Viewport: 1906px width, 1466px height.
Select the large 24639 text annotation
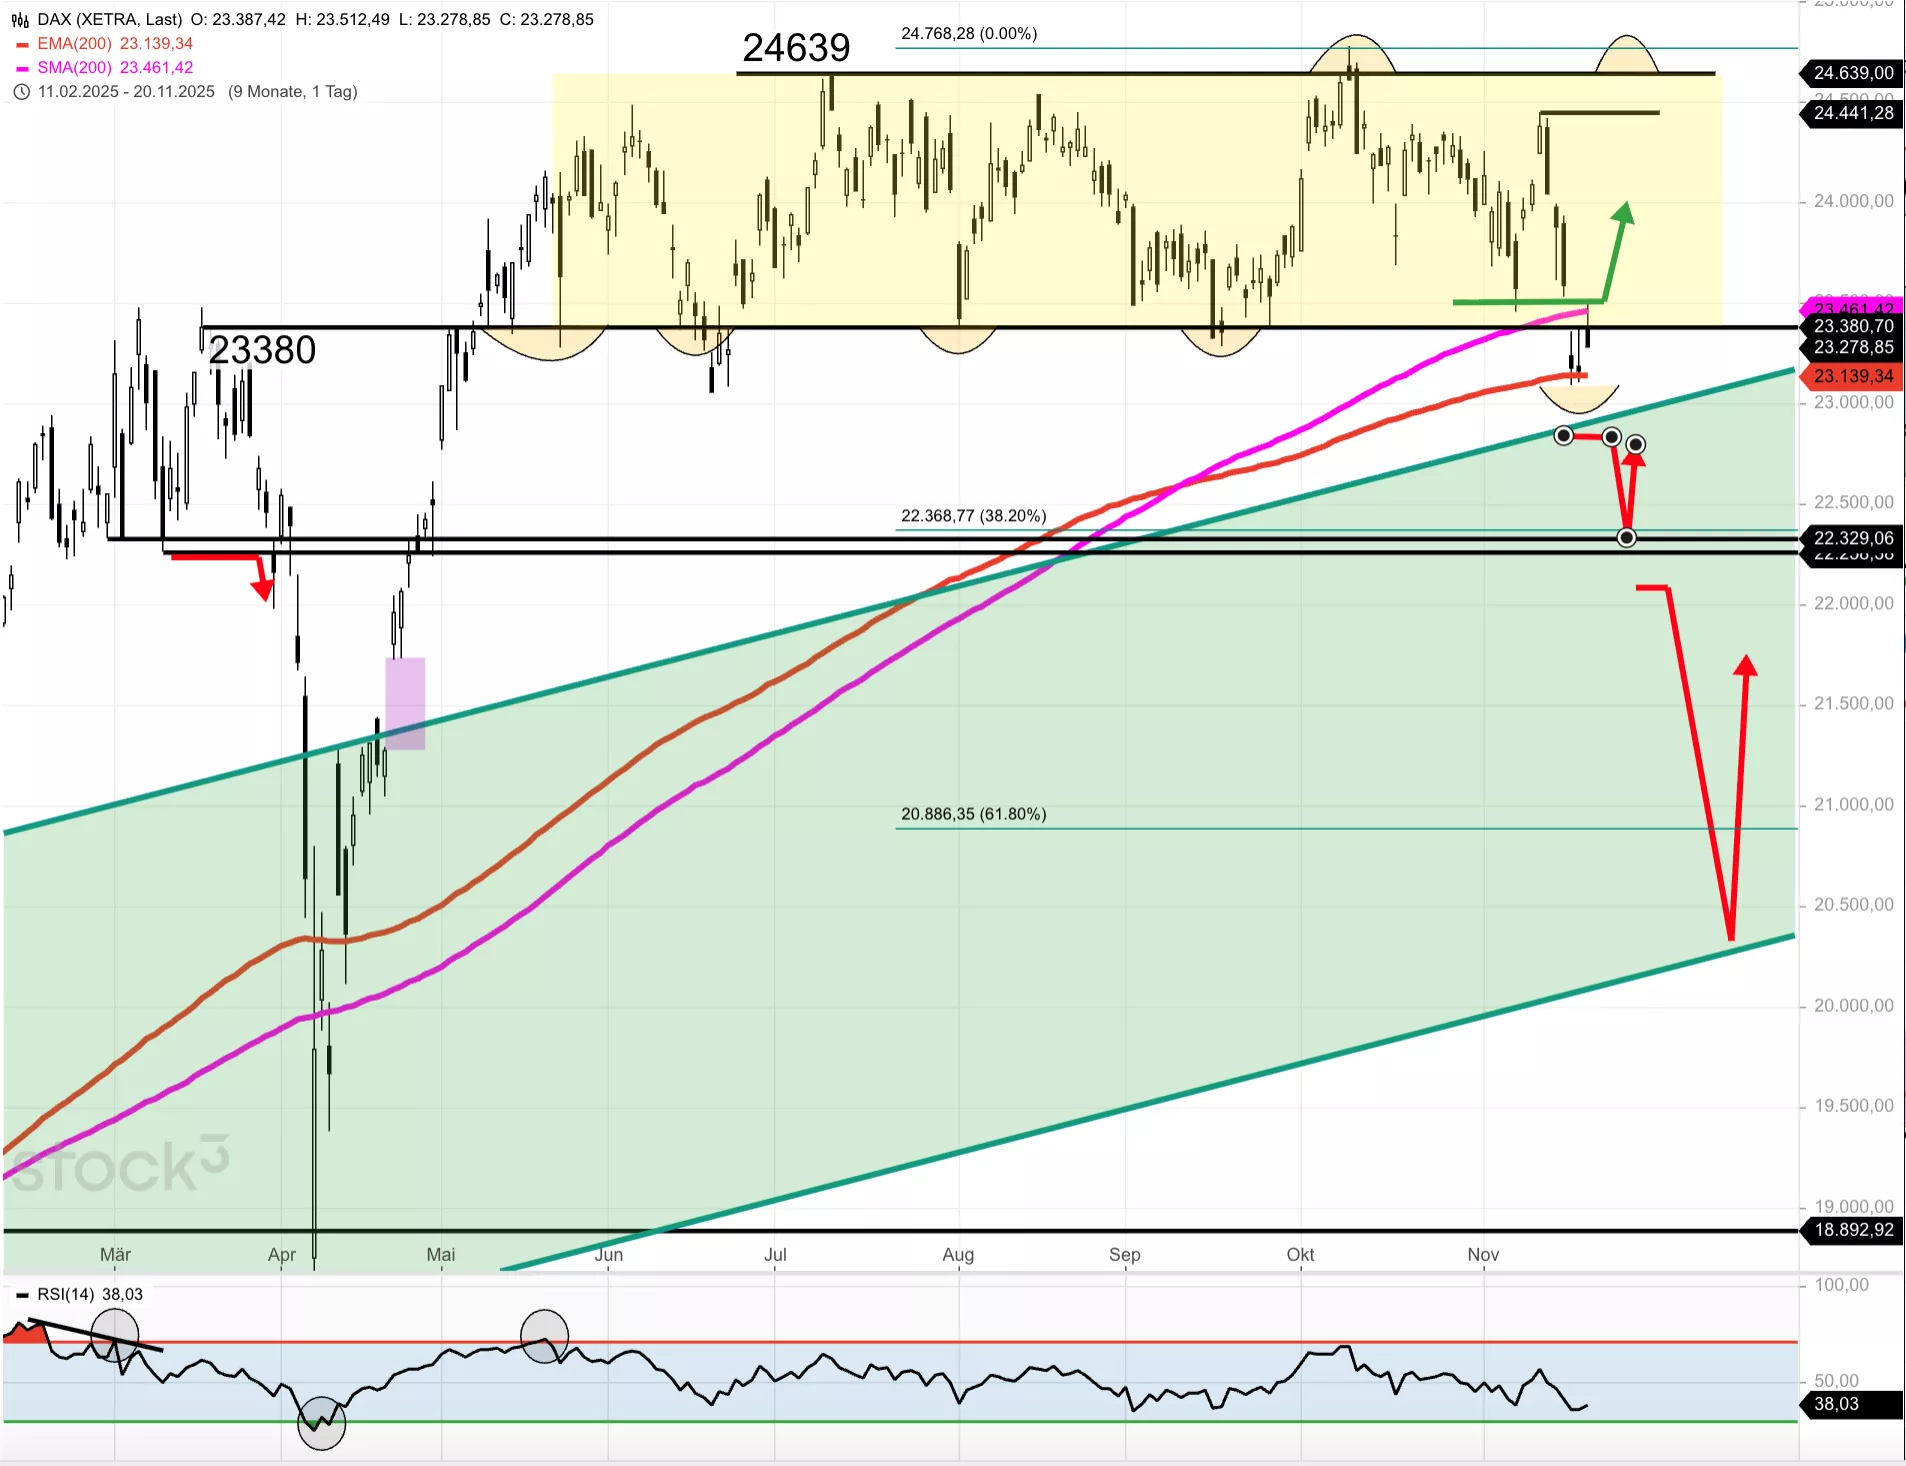coord(796,48)
